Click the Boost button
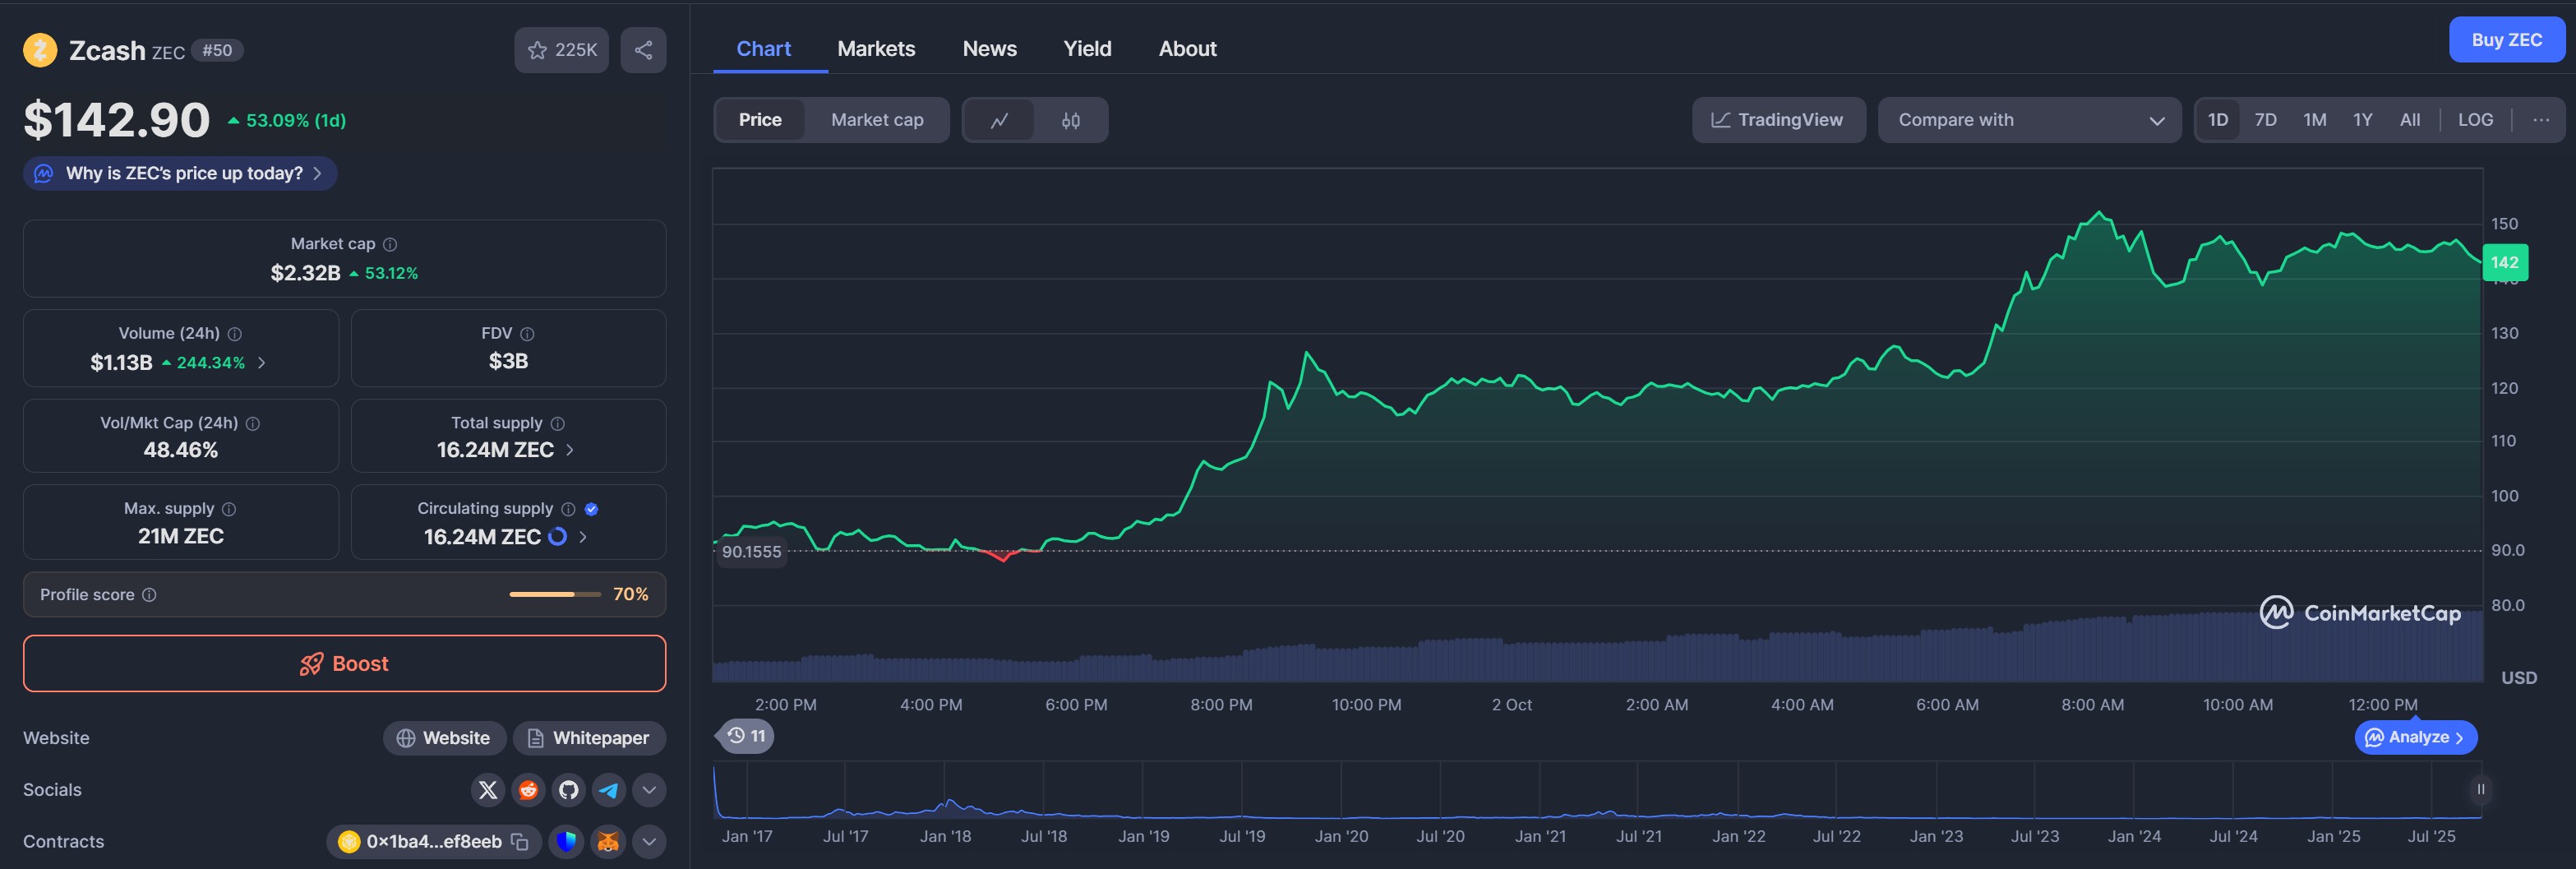Viewport: 2576px width, 869px height. click(344, 664)
